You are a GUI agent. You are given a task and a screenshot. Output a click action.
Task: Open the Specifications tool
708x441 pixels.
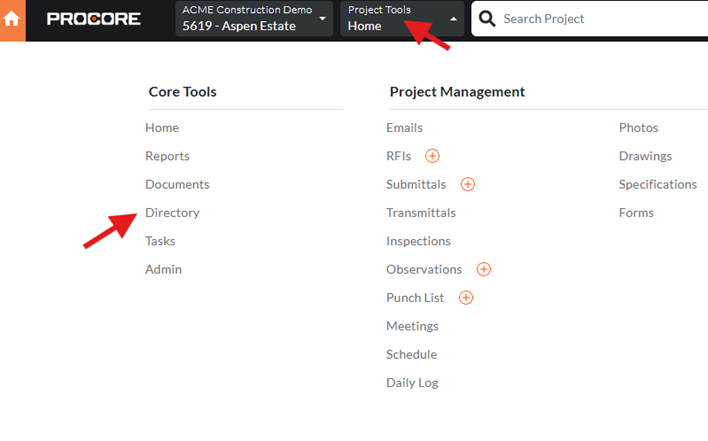[x=658, y=185]
